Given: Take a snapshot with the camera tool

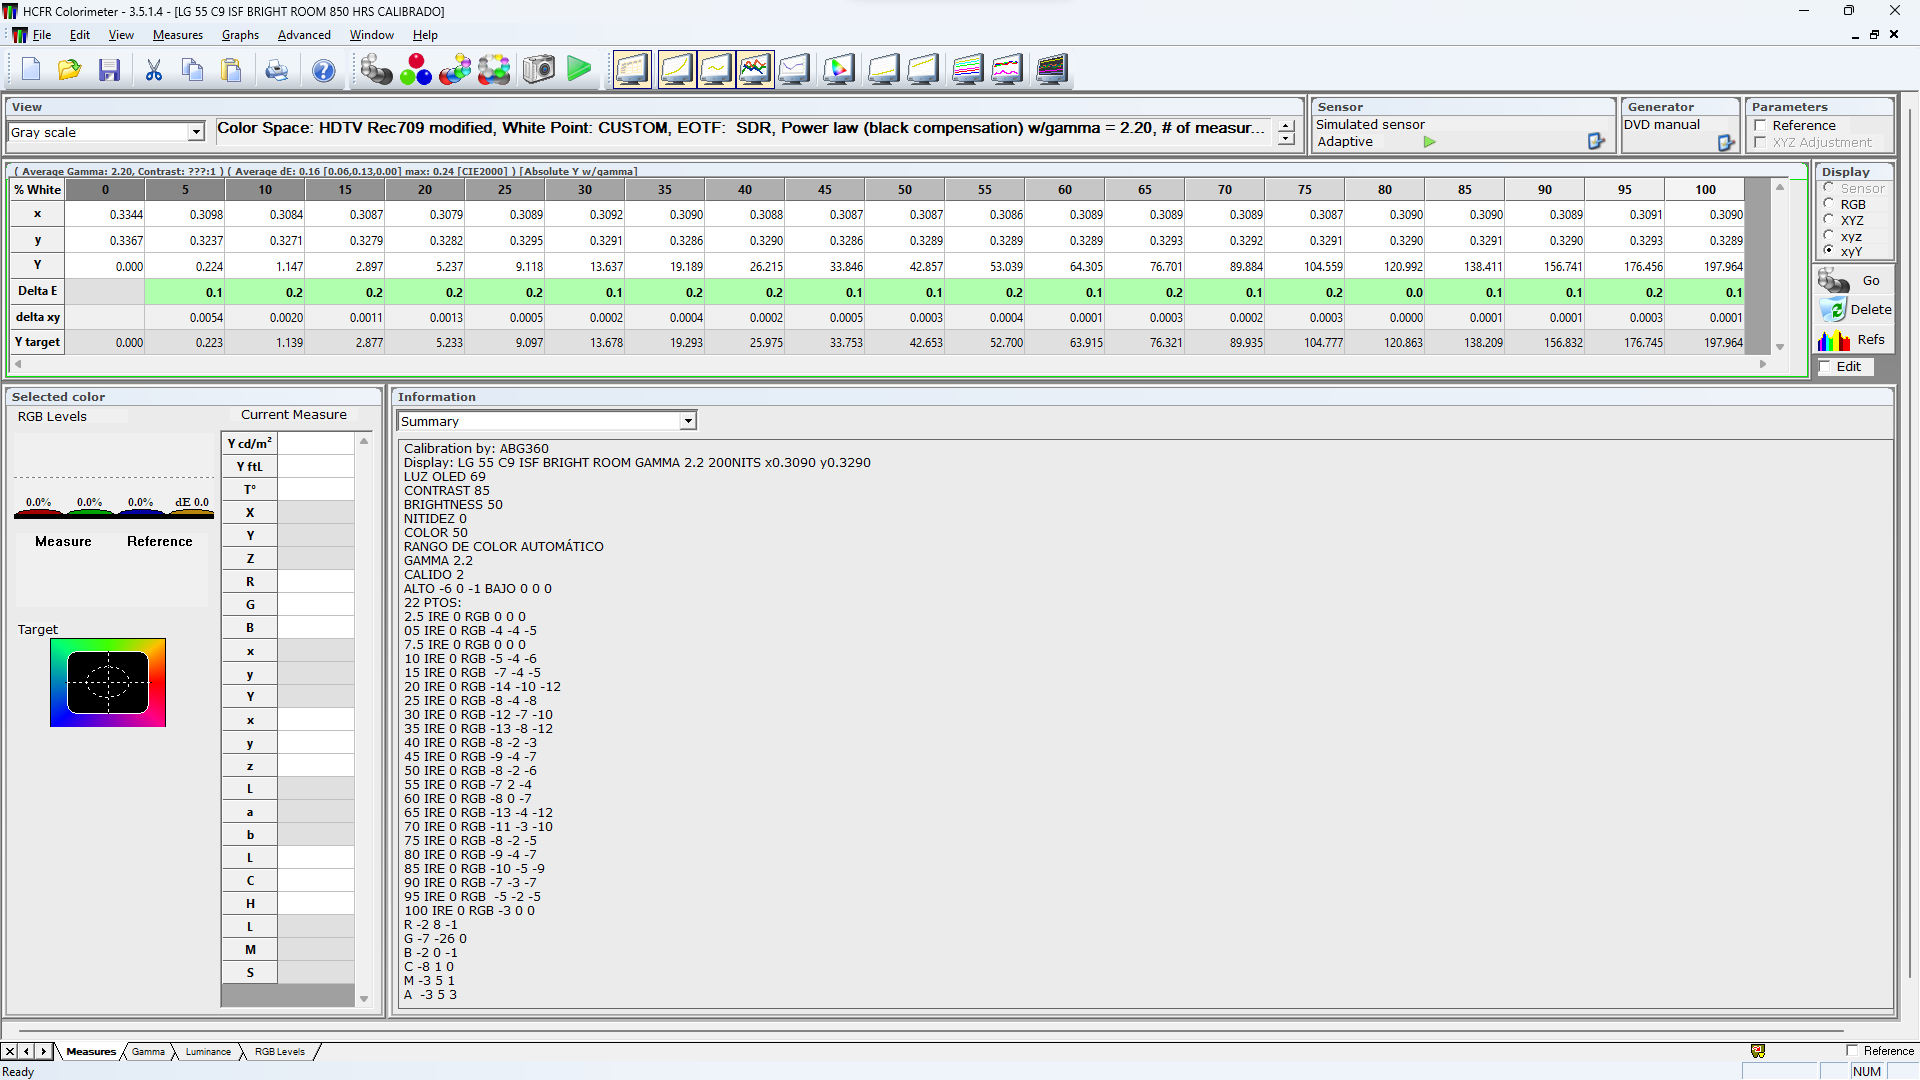Looking at the screenshot, I should click(539, 70).
